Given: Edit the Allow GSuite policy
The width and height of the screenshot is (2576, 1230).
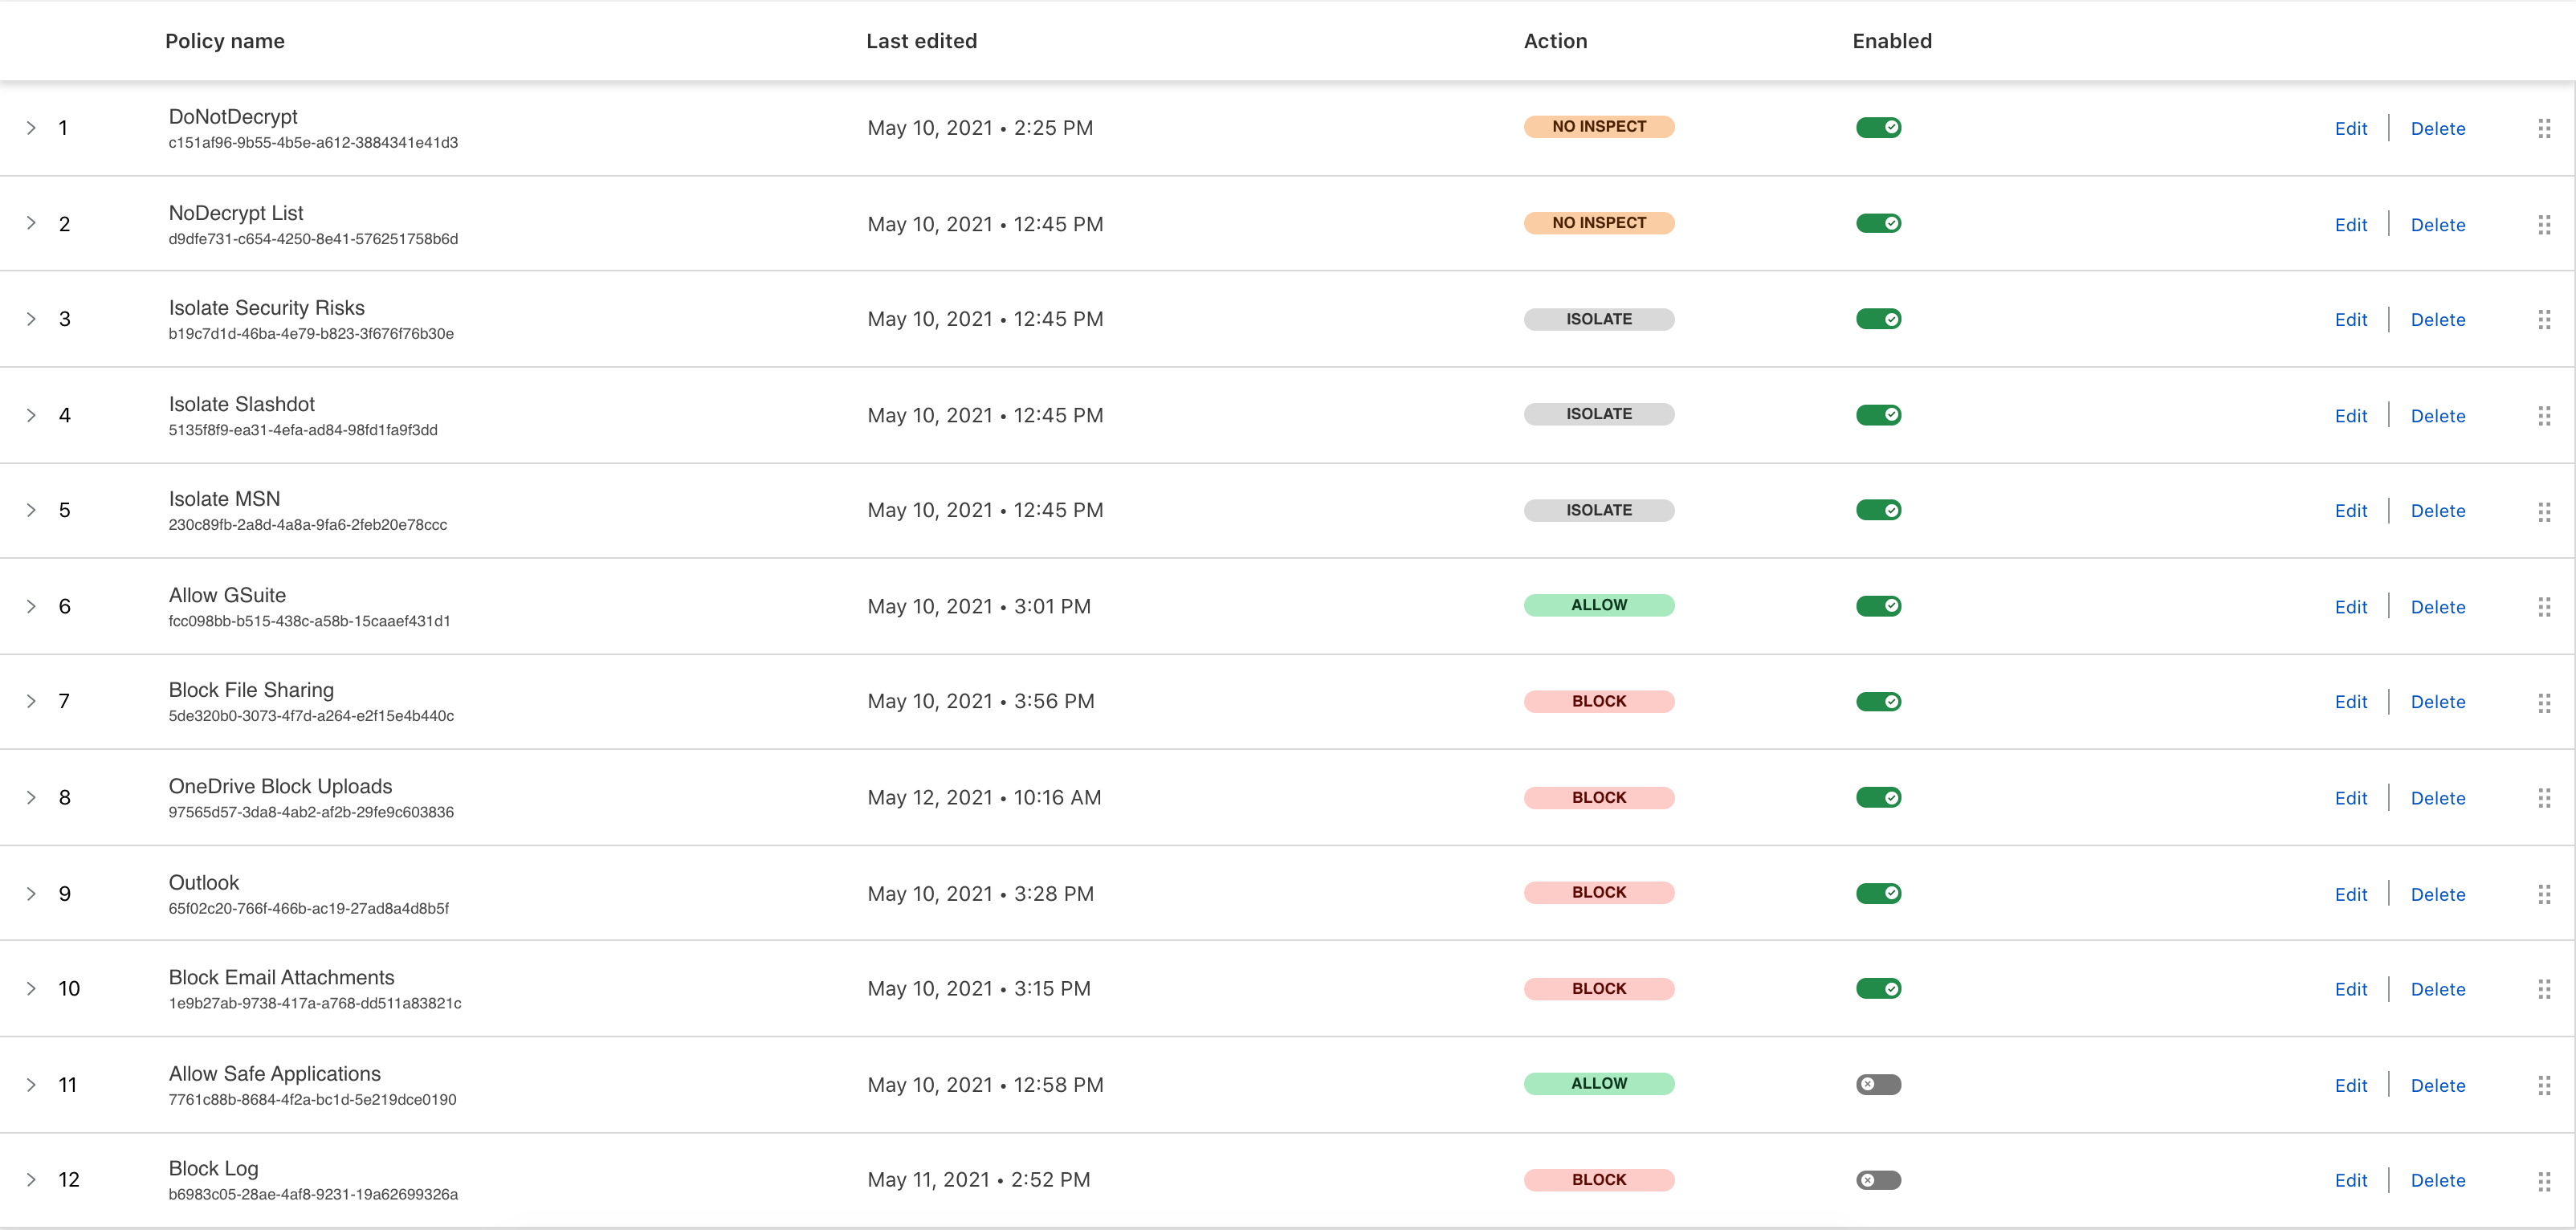Looking at the screenshot, I should pos(2350,607).
